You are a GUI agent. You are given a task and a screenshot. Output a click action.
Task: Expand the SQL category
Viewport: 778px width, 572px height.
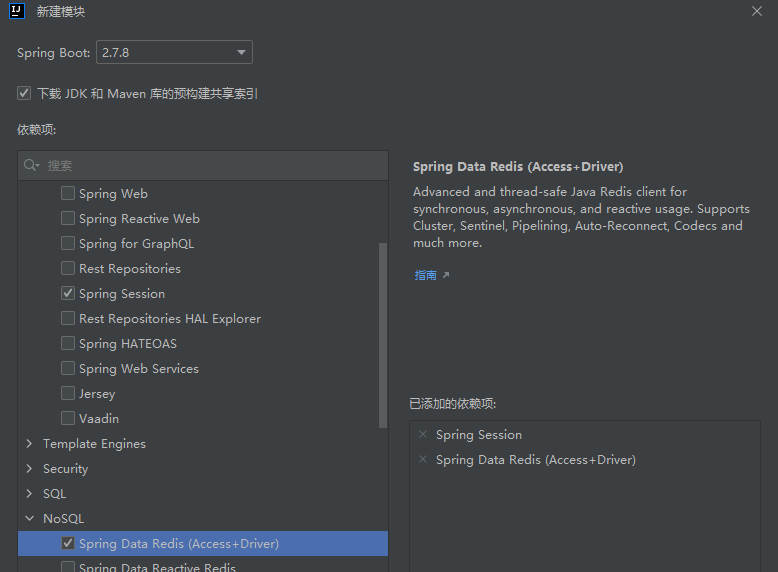[30, 494]
